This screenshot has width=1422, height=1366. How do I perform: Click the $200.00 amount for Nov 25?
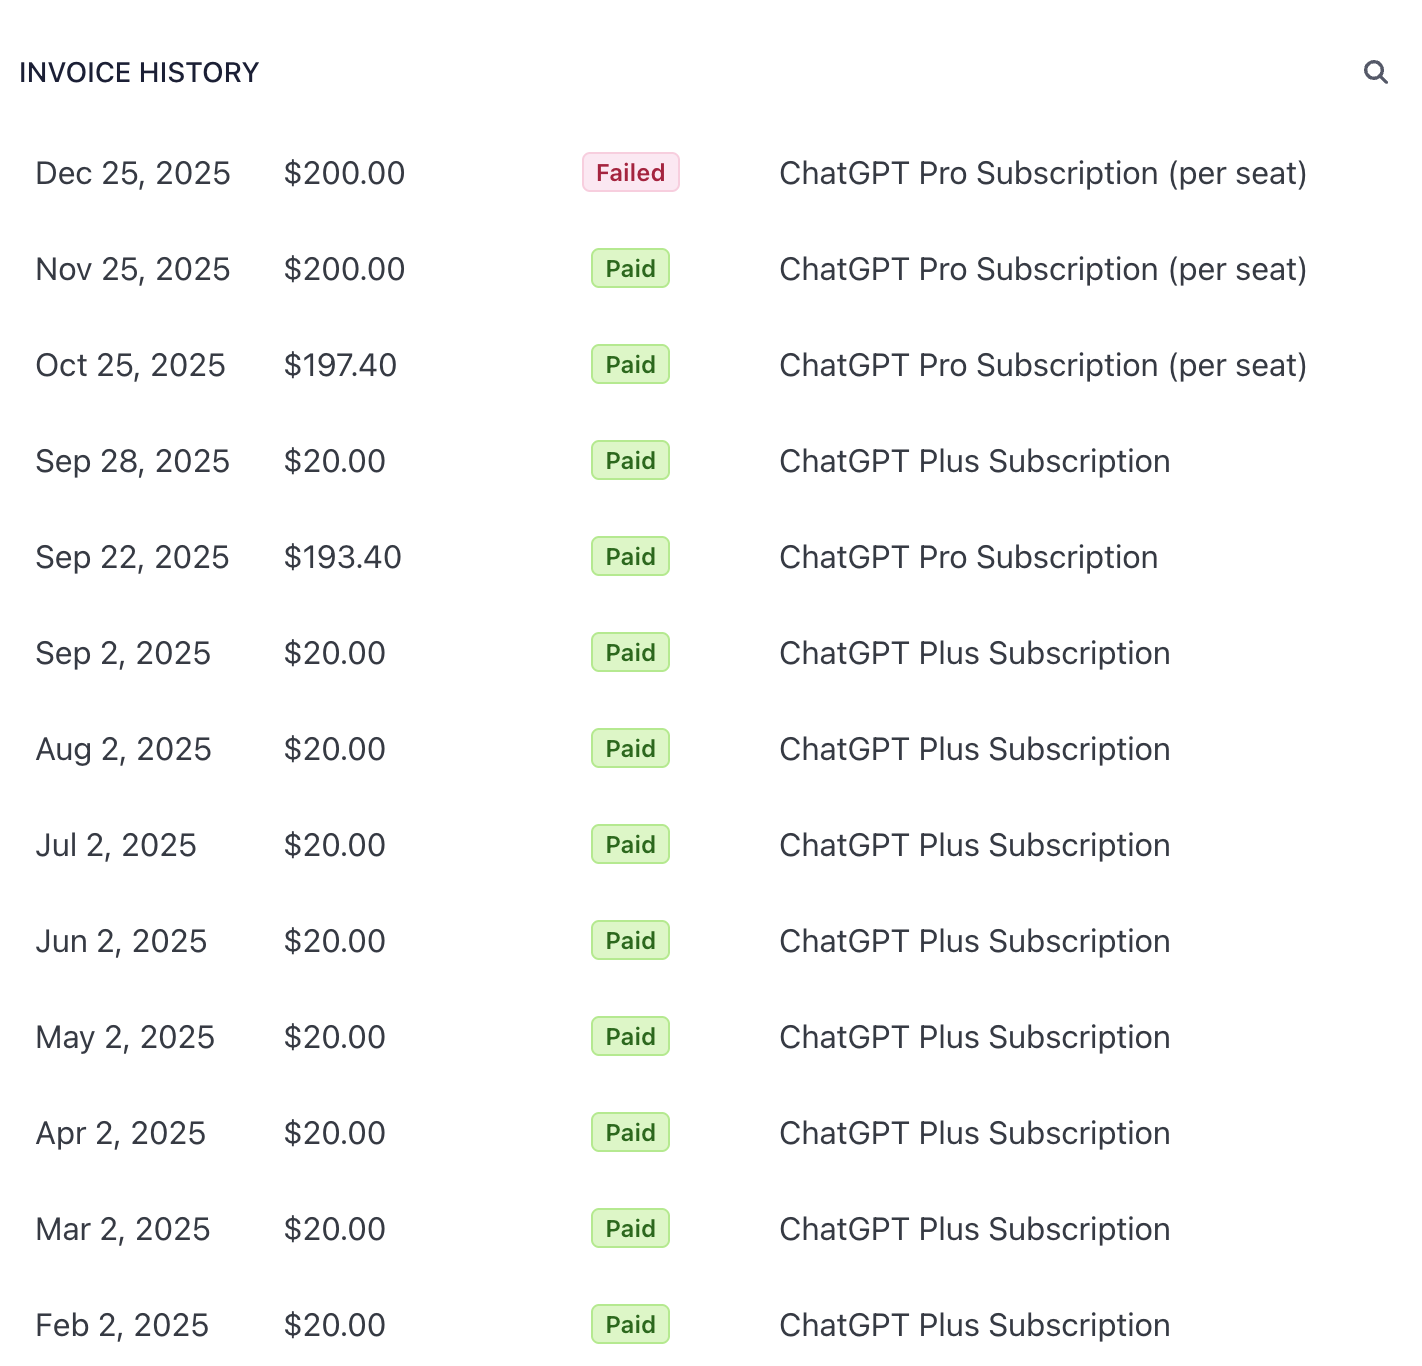tap(344, 269)
